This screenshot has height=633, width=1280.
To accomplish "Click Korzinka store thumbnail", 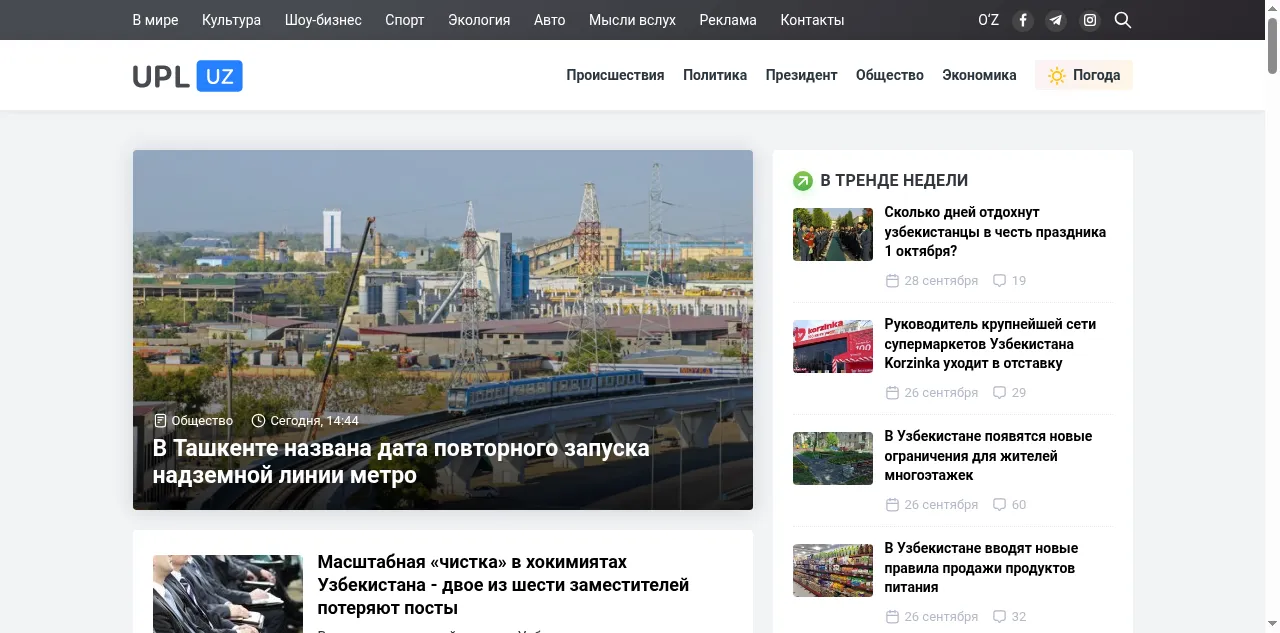I will click(x=833, y=346).
